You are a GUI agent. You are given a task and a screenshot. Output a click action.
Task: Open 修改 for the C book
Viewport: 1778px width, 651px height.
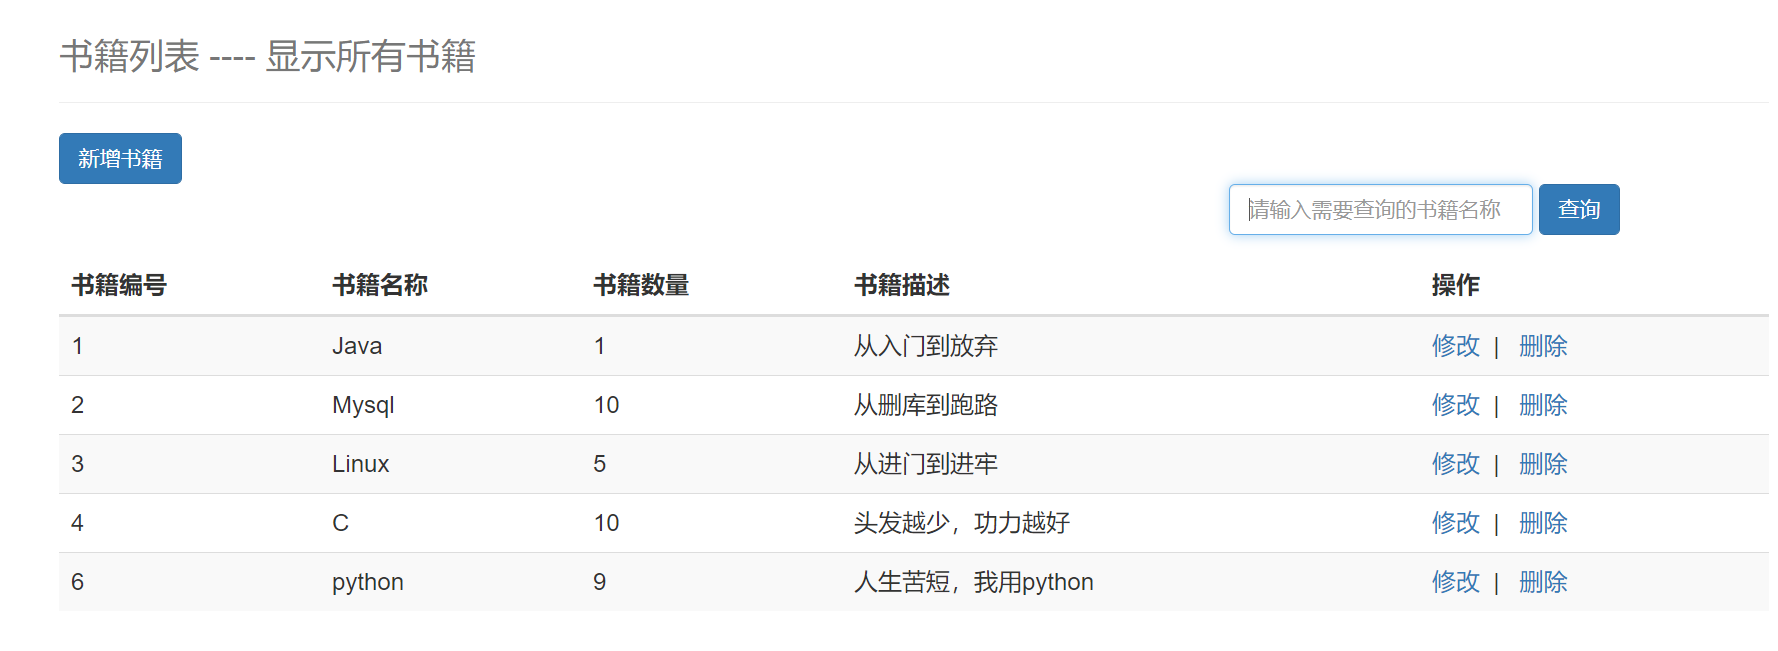point(1455,523)
